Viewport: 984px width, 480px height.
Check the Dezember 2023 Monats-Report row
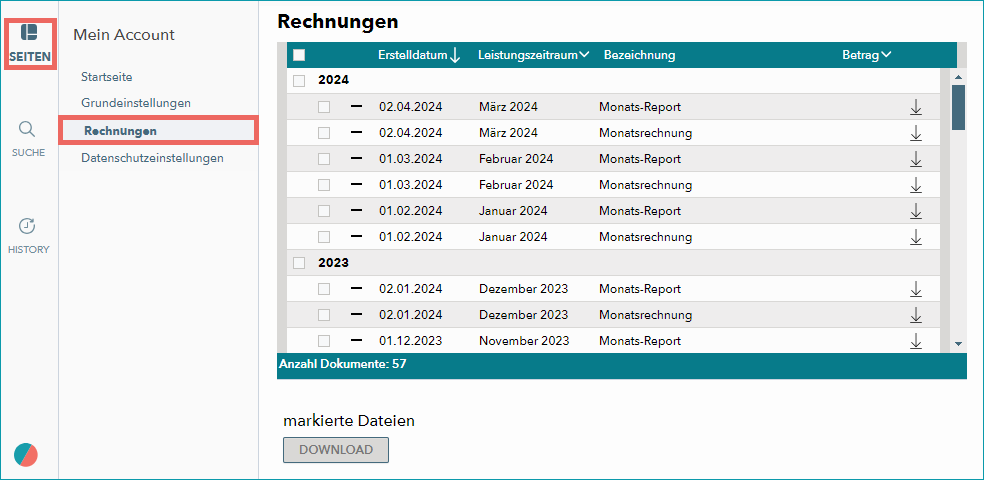324,289
